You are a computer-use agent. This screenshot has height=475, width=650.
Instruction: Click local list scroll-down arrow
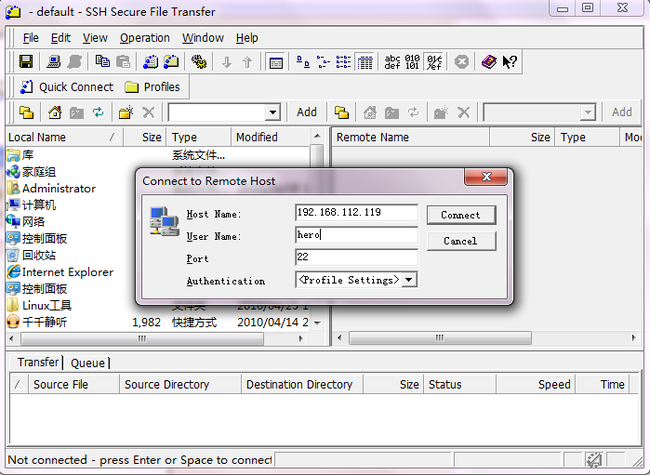[317, 323]
